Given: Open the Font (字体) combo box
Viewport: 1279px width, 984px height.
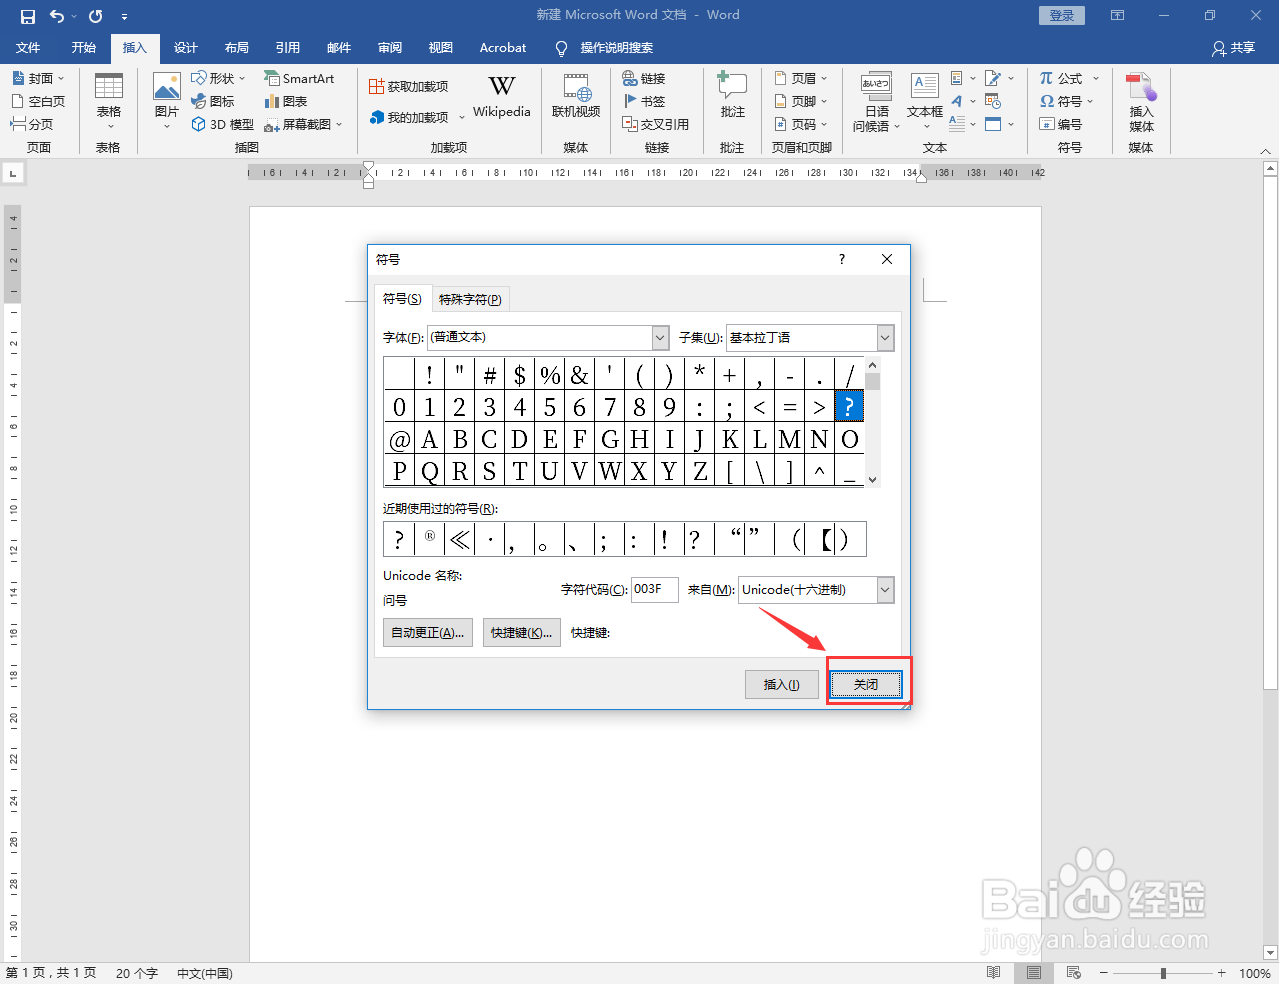Looking at the screenshot, I should click(548, 338).
